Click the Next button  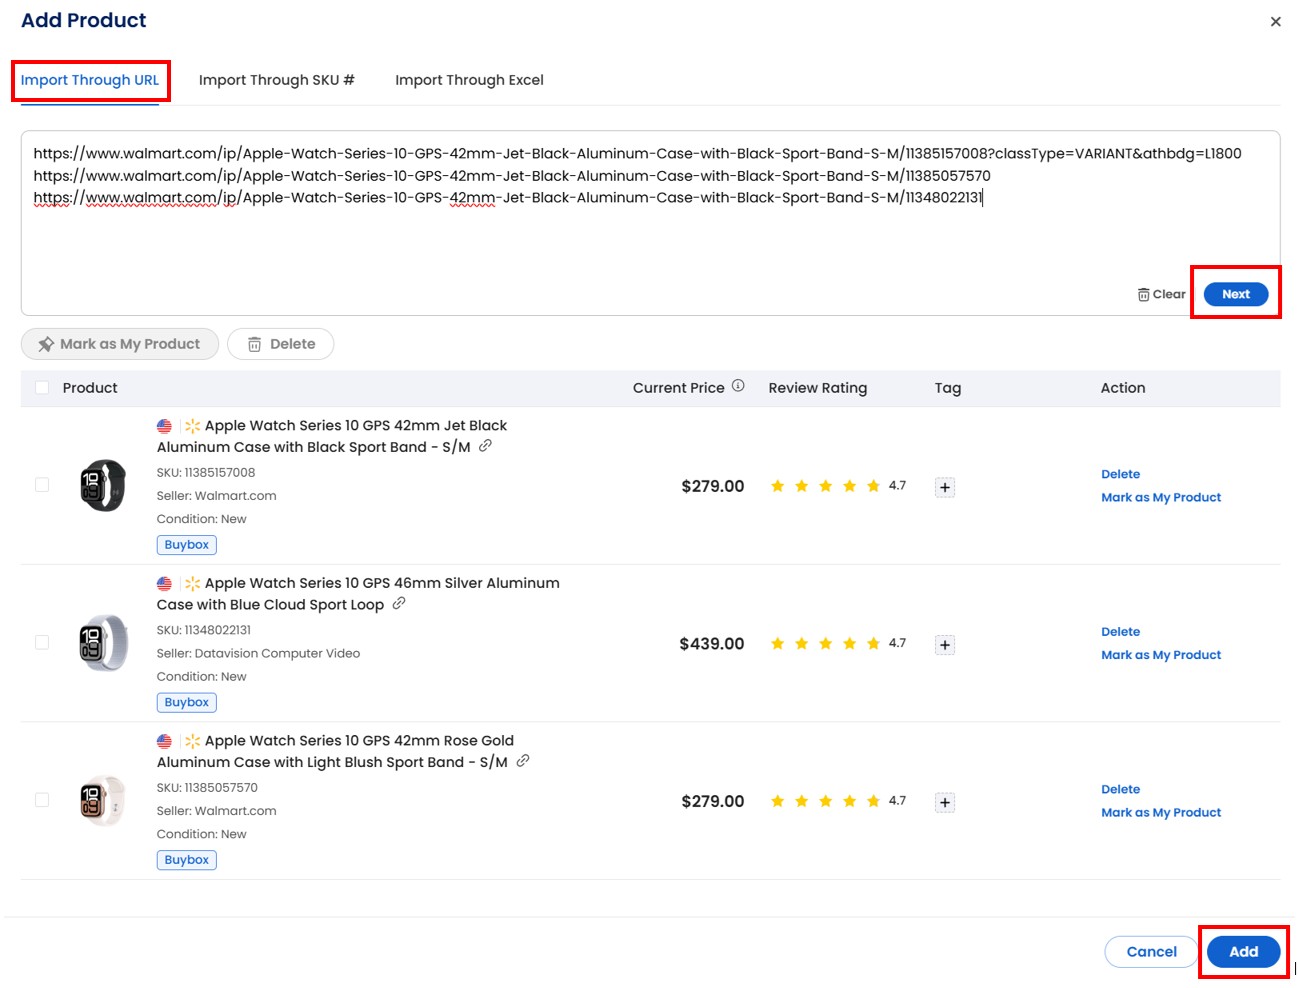pos(1236,294)
